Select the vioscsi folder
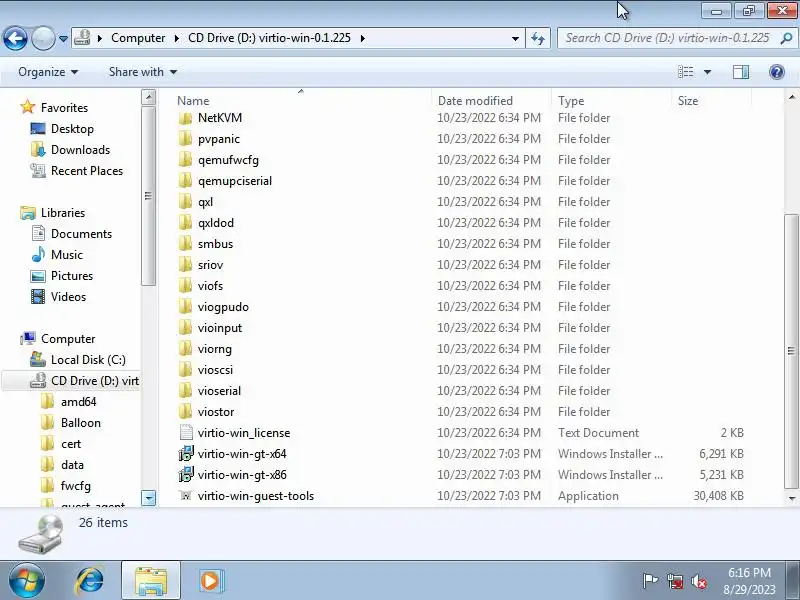800x600 pixels. [x=215, y=370]
